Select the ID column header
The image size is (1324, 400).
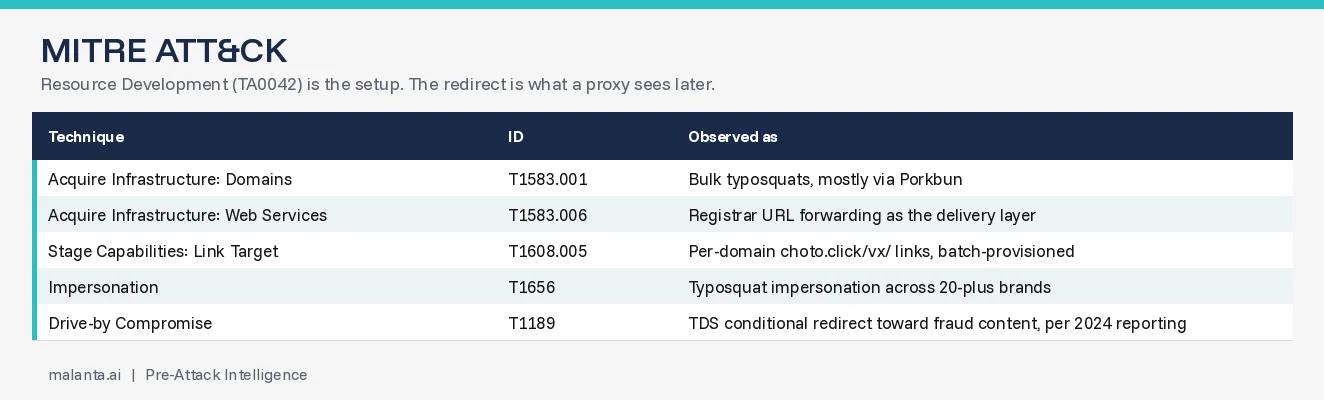[x=516, y=137]
